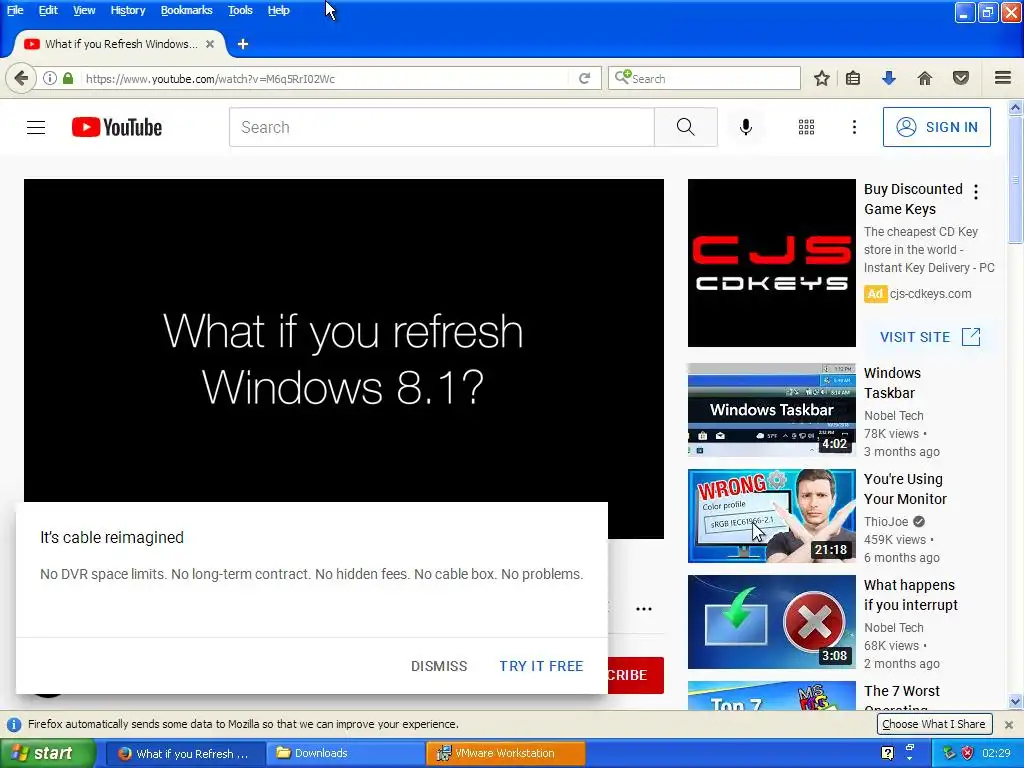Viewport: 1024px width, 768px height.
Task: Click the page scrollbar up arrow
Action: point(1016,106)
